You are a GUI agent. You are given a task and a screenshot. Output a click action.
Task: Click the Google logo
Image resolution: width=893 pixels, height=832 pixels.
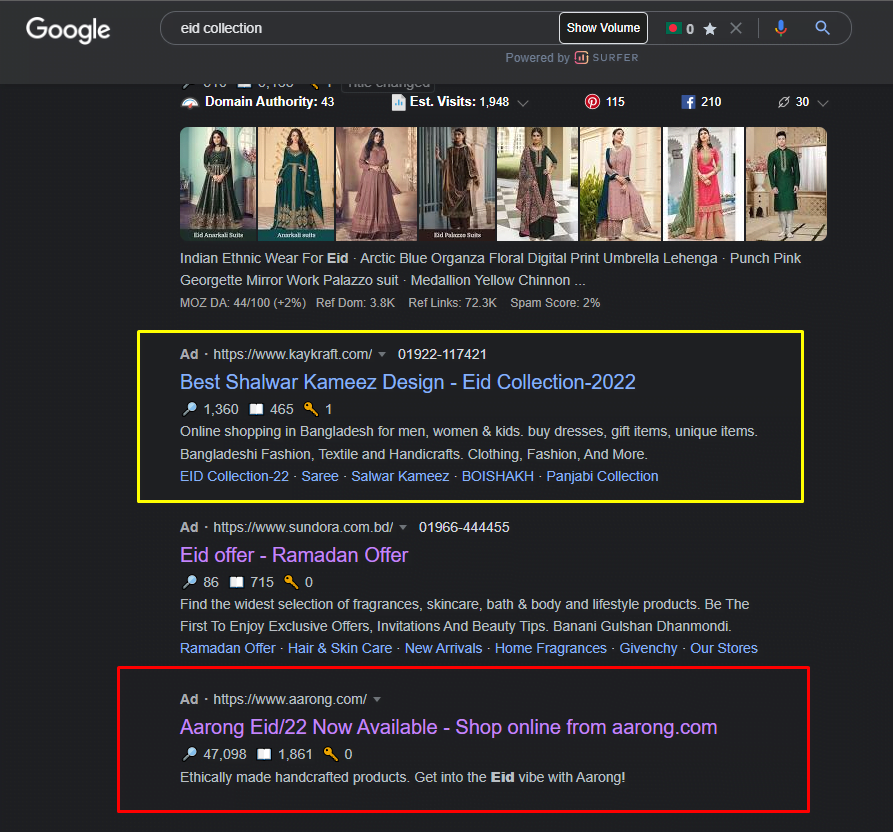click(68, 30)
